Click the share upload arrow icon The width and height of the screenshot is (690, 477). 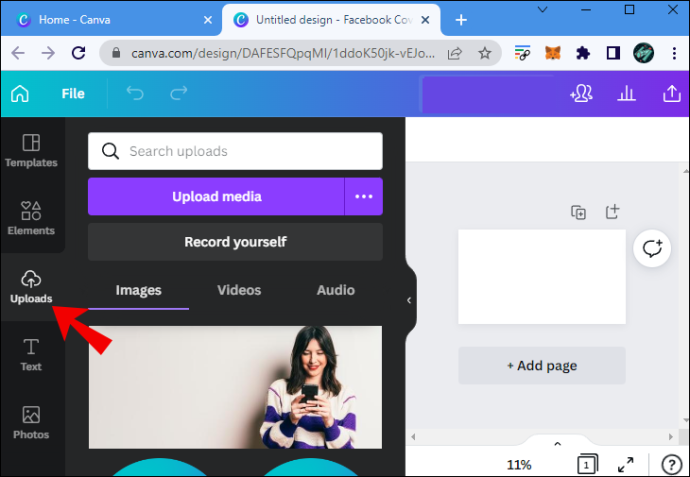672,93
